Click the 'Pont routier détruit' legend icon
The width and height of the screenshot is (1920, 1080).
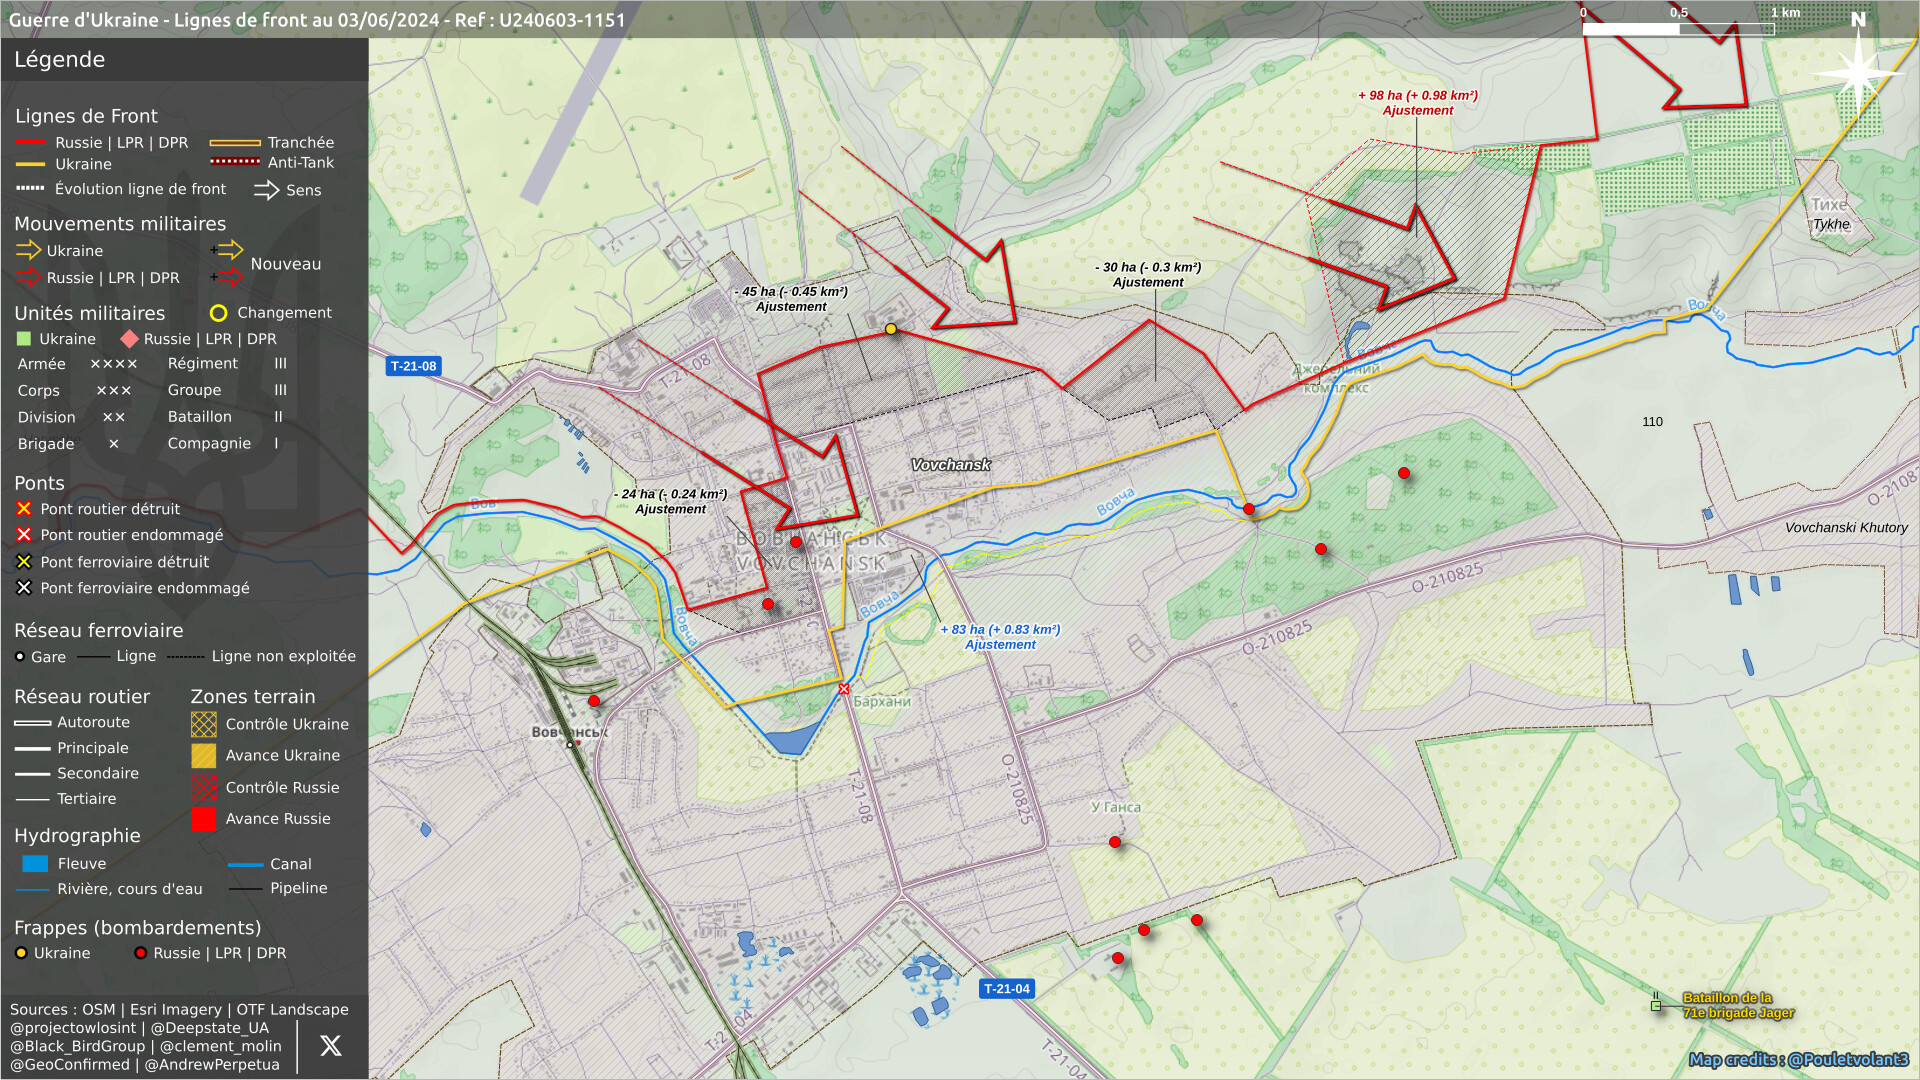pyautogui.click(x=24, y=509)
